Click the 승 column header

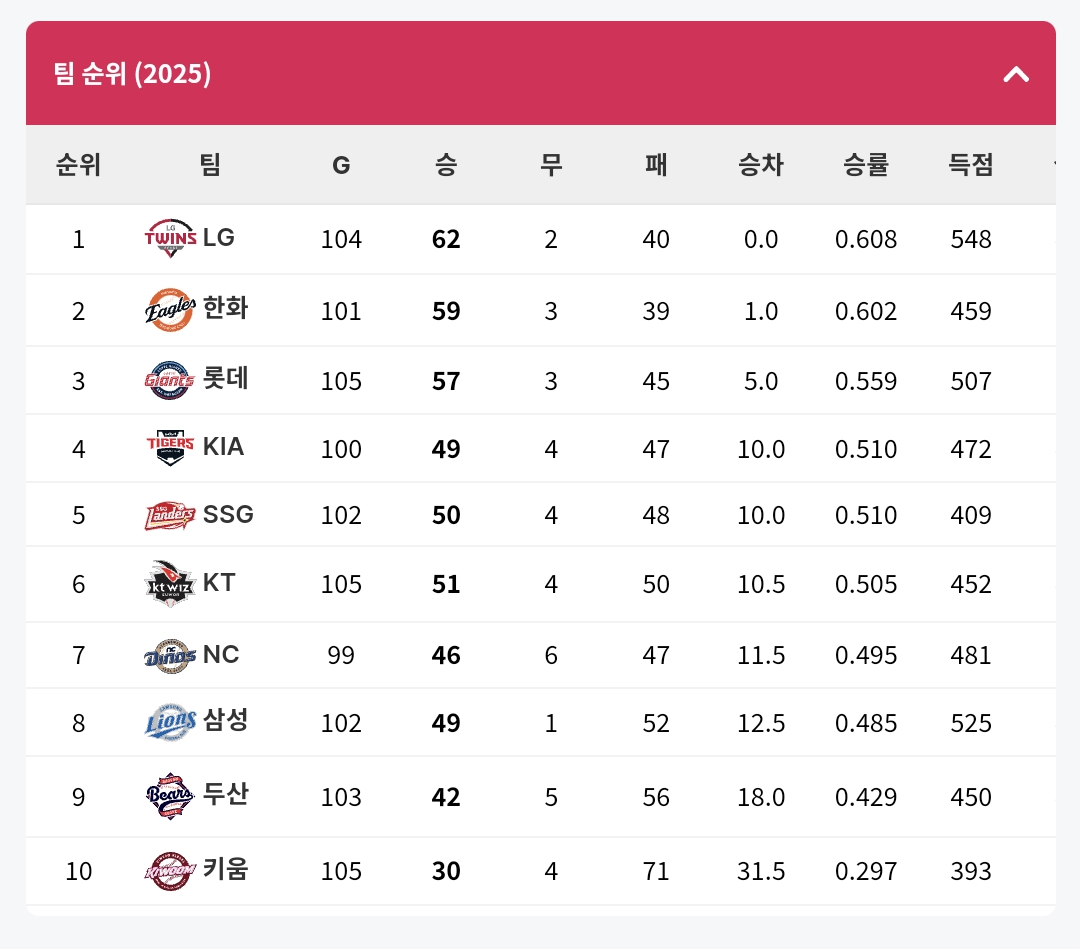[446, 165]
